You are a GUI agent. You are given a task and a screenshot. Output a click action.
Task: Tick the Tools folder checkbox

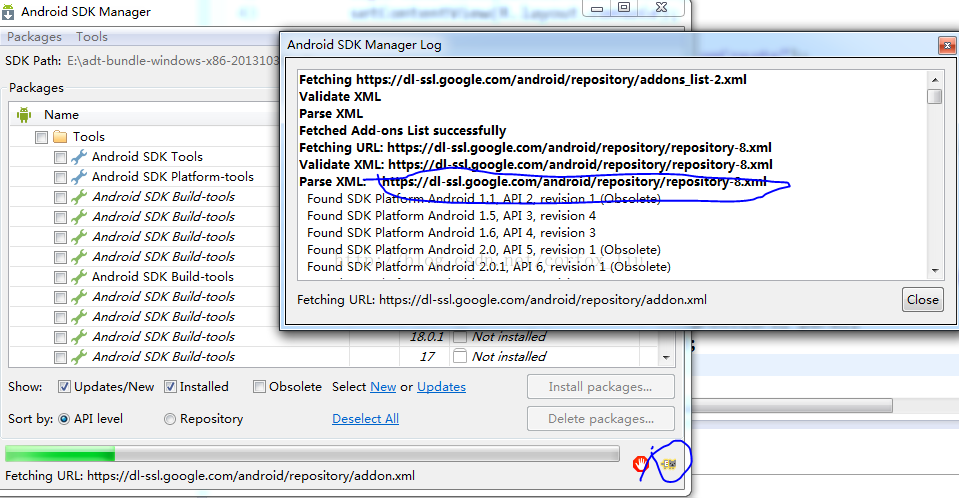pyautogui.click(x=42, y=137)
